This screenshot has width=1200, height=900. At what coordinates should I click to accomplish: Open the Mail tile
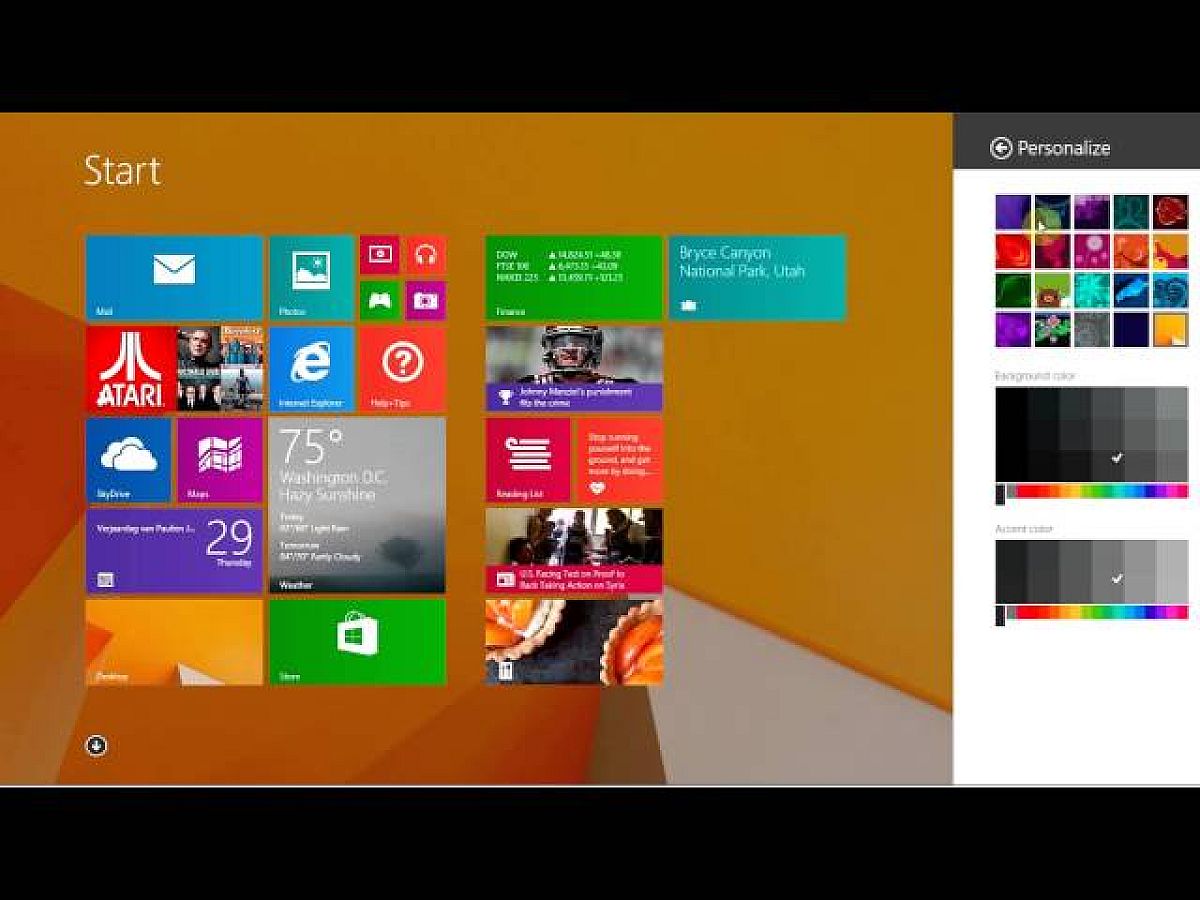point(174,277)
